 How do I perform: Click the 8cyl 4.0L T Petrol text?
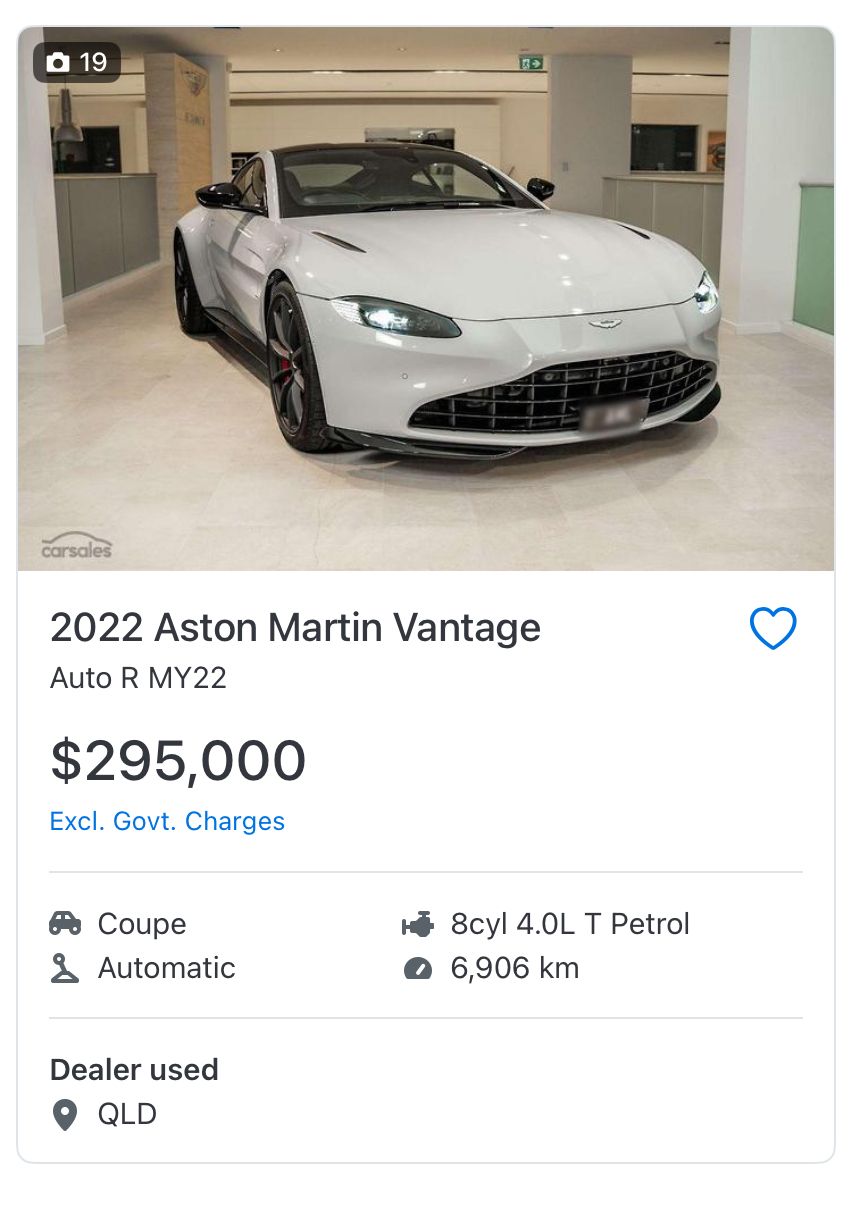pyautogui.click(x=570, y=924)
